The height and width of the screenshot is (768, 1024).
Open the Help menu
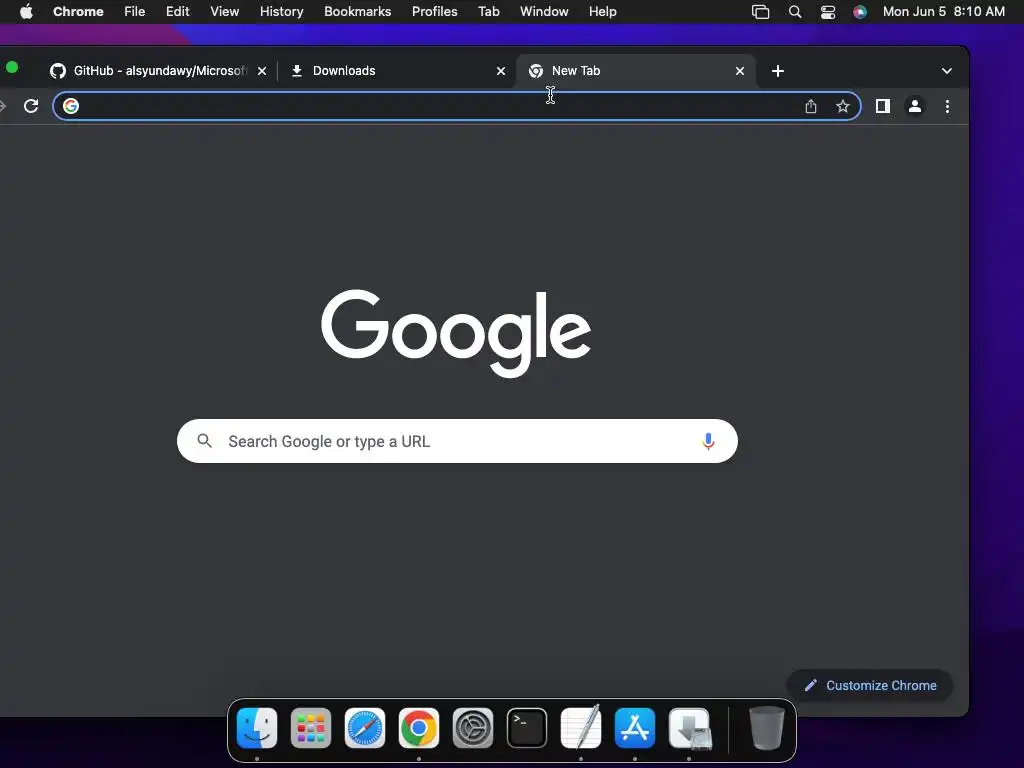(x=602, y=12)
